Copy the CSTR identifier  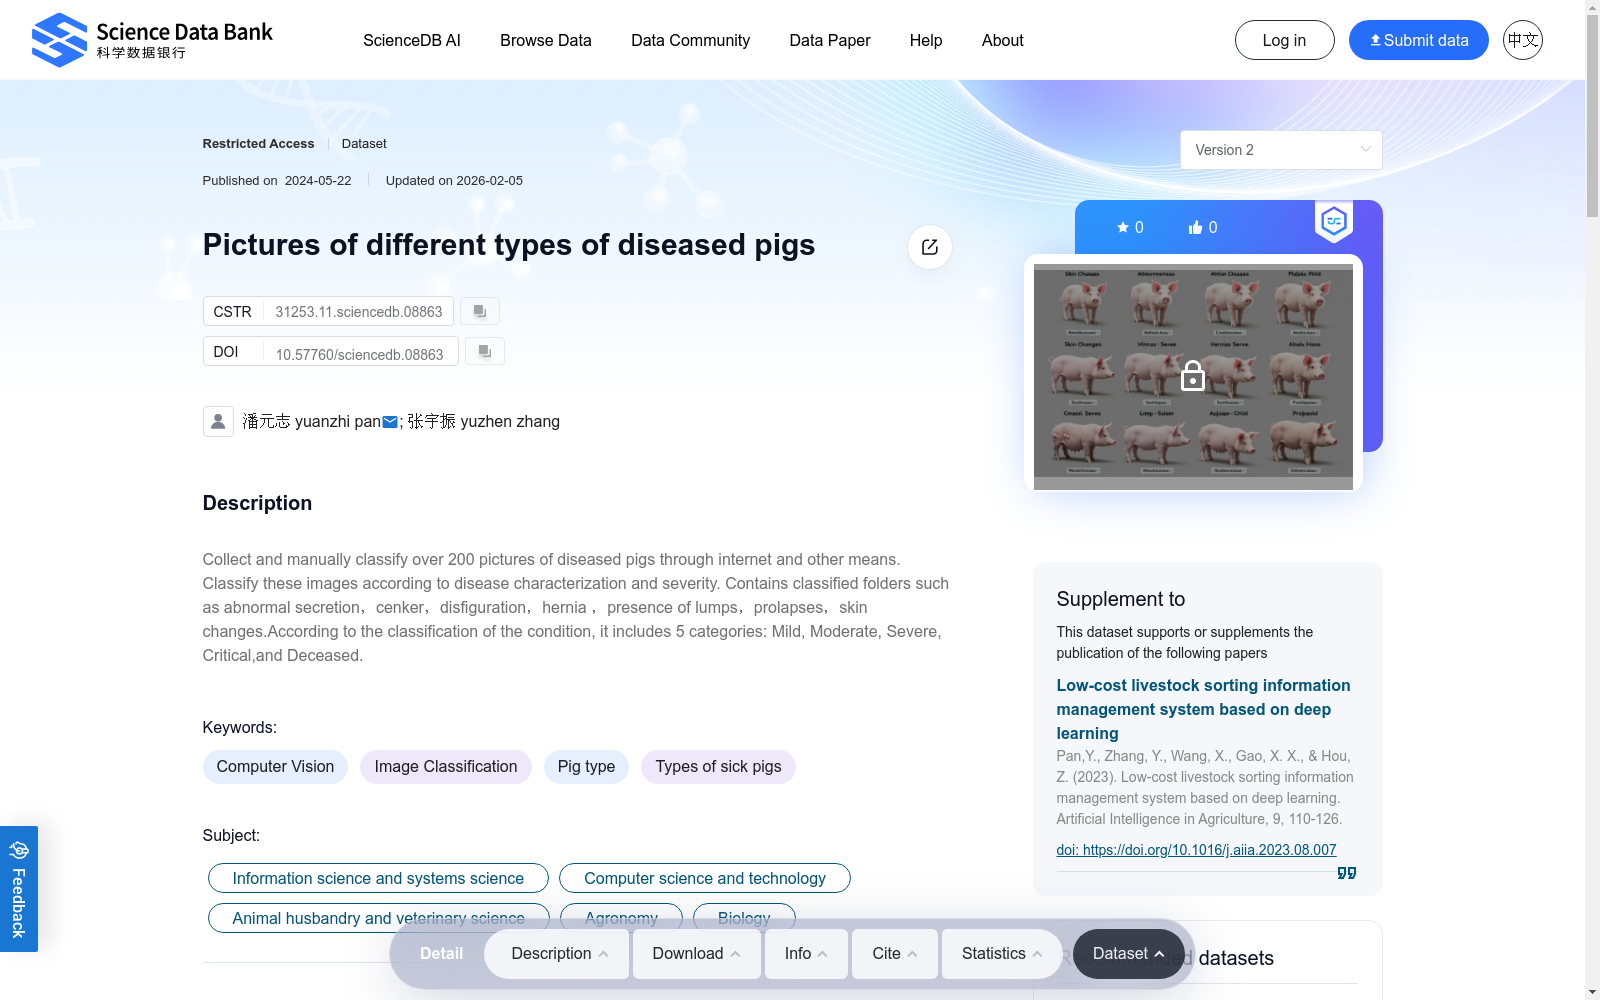click(x=481, y=311)
